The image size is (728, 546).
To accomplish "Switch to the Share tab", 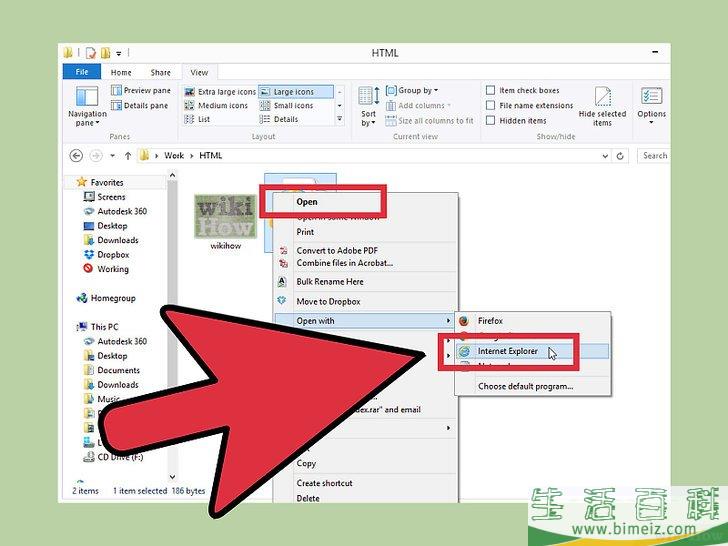I will 161,72.
